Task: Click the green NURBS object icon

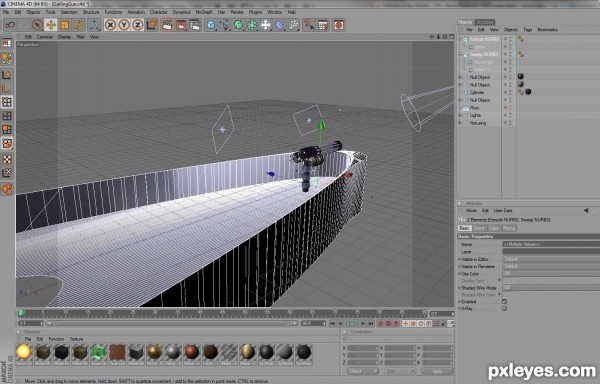Action: pos(238,25)
